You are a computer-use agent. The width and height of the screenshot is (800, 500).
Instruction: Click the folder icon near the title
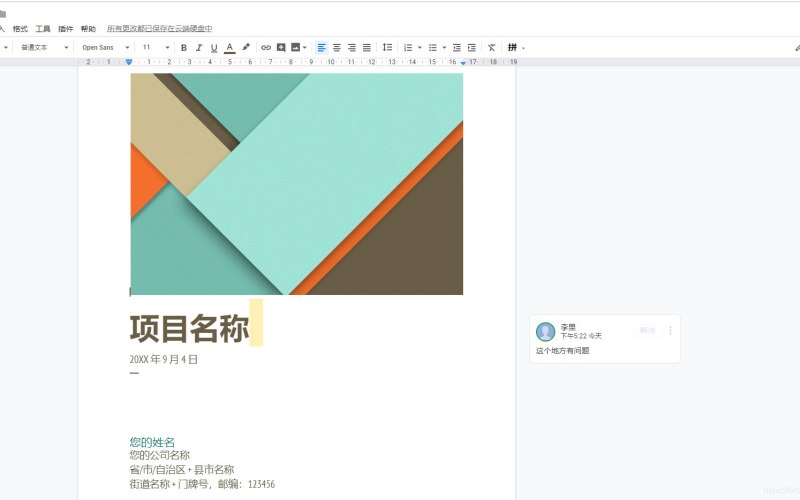(3, 14)
